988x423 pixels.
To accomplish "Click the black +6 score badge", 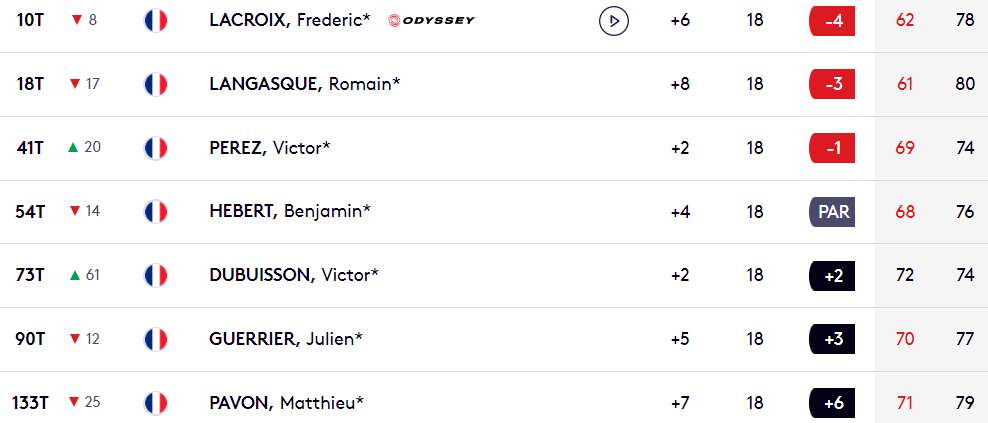I will click(832, 403).
